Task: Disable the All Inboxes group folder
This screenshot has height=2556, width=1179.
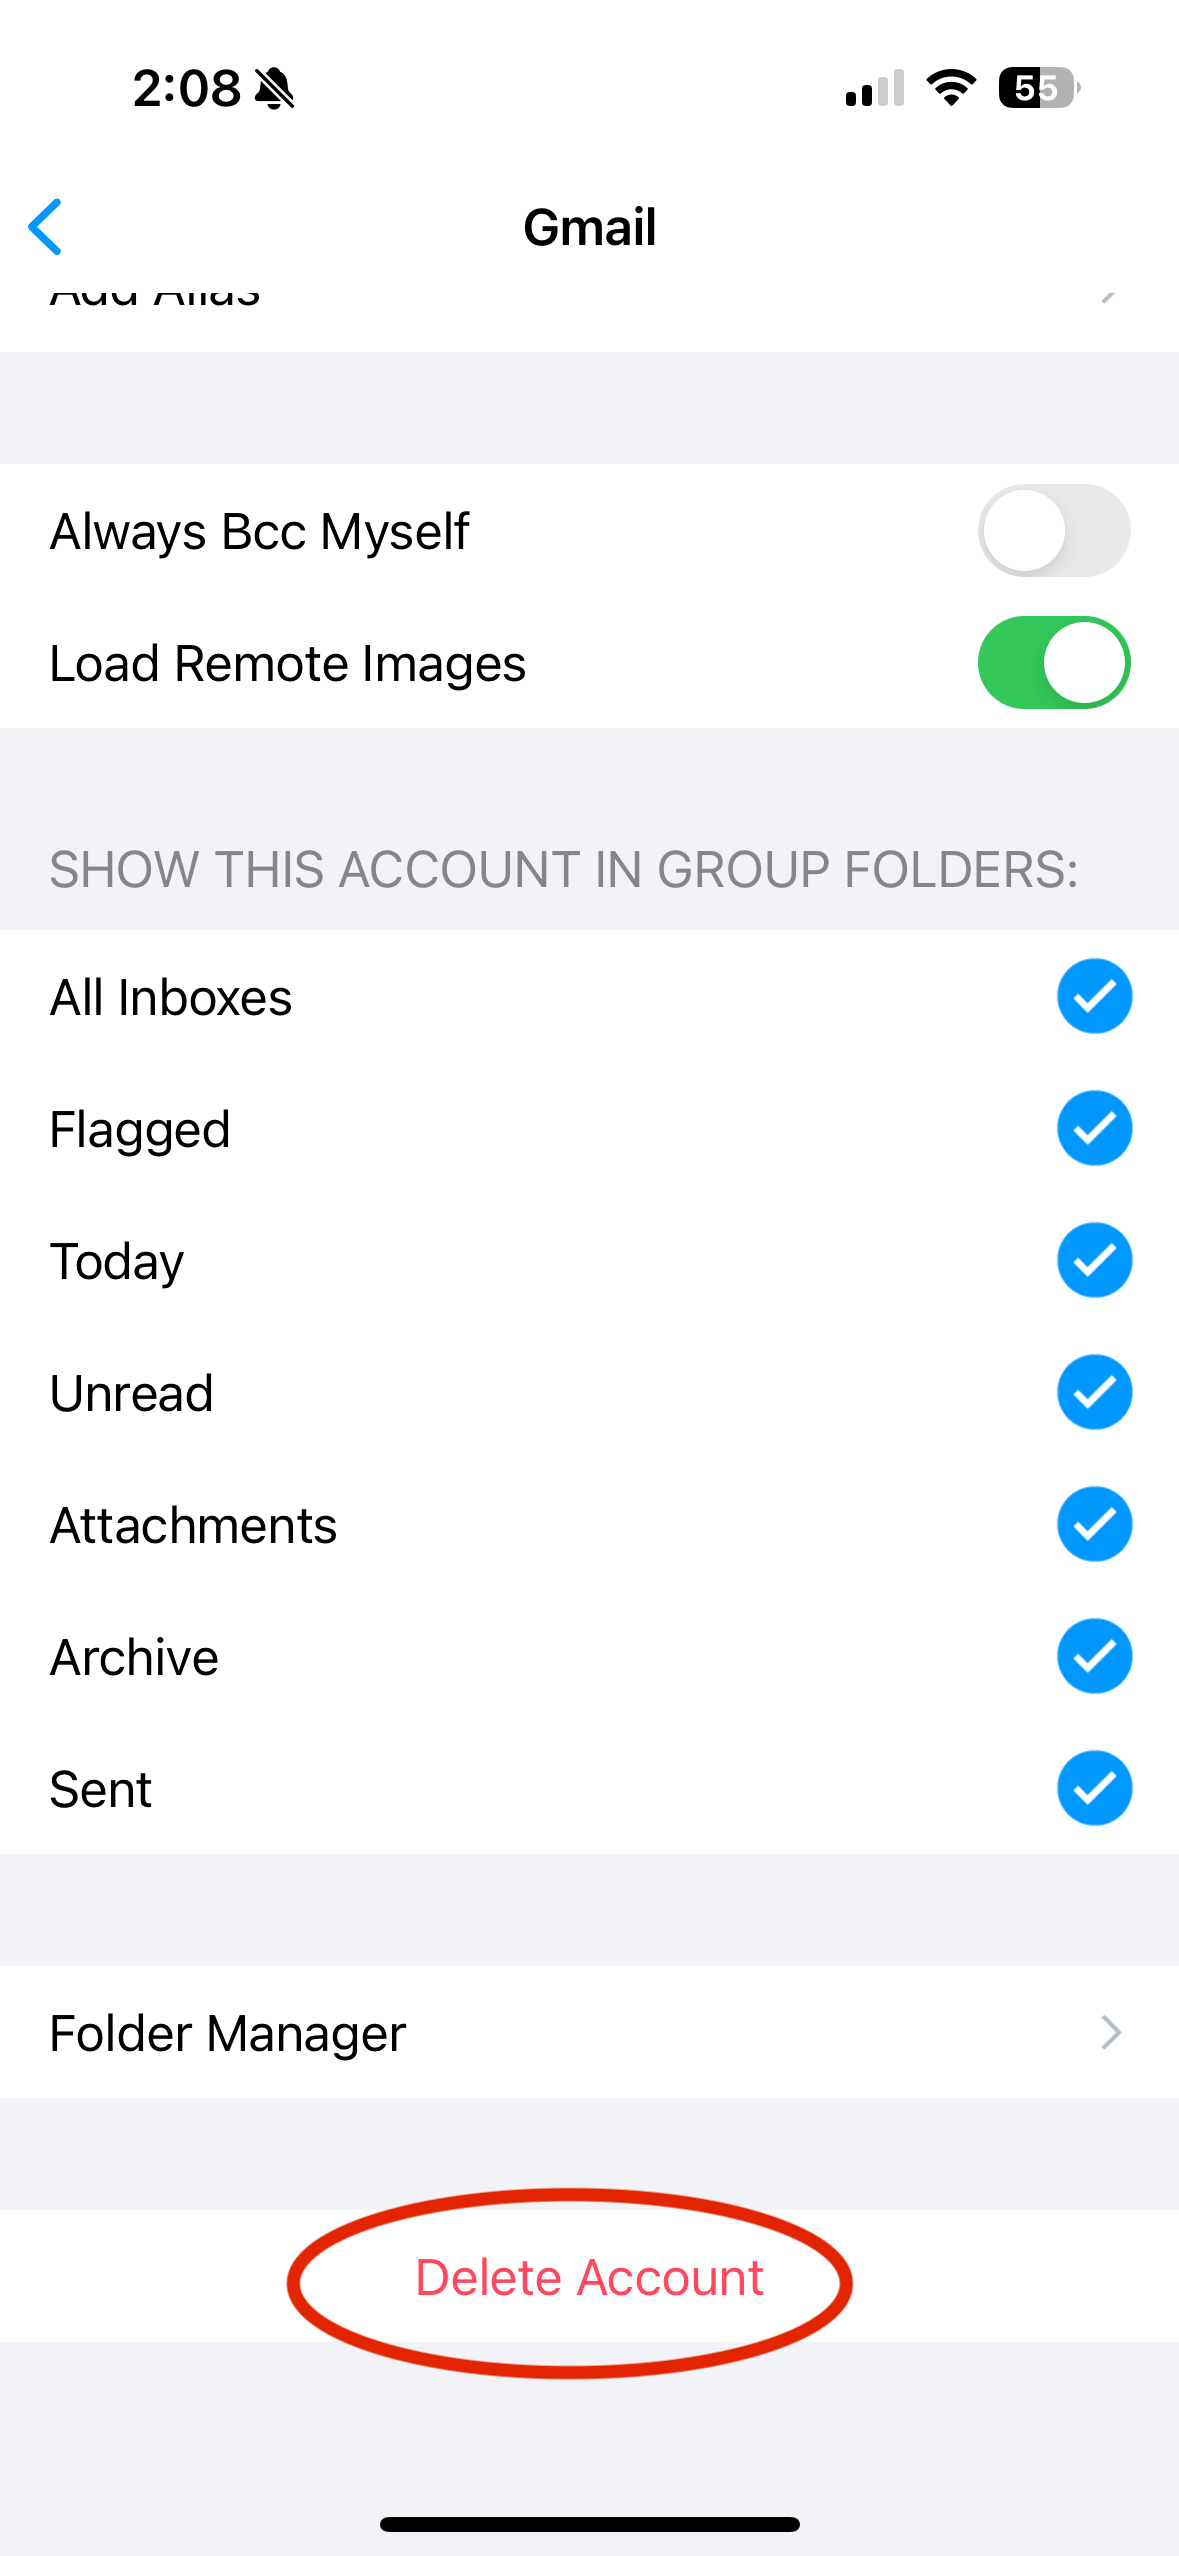Action: [1094, 996]
